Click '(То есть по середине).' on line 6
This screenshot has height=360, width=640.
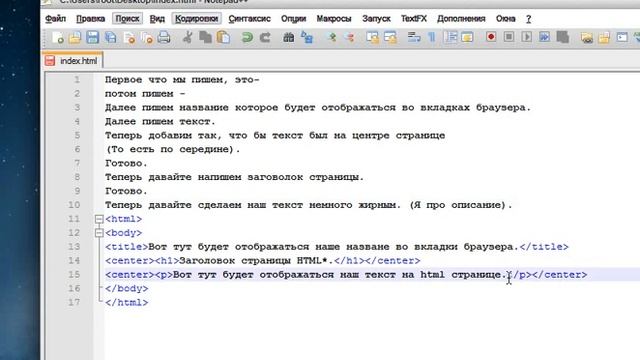[173, 149]
